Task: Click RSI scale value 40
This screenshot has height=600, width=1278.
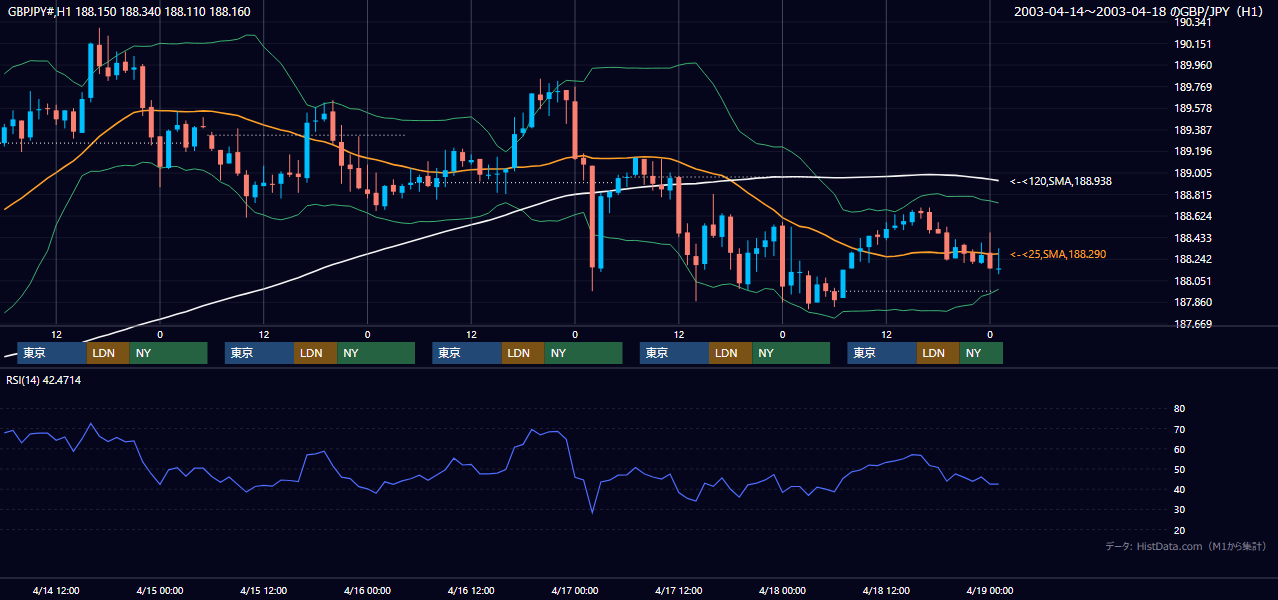Action: (1179, 489)
